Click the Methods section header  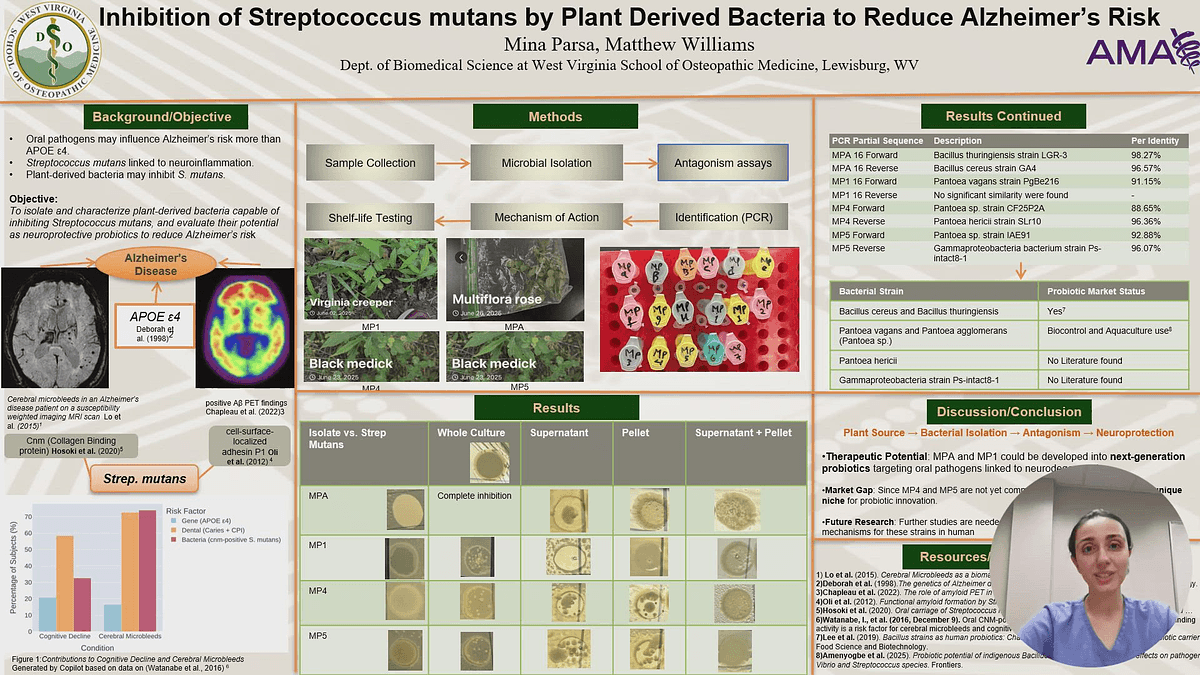click(x=555, y=117)
